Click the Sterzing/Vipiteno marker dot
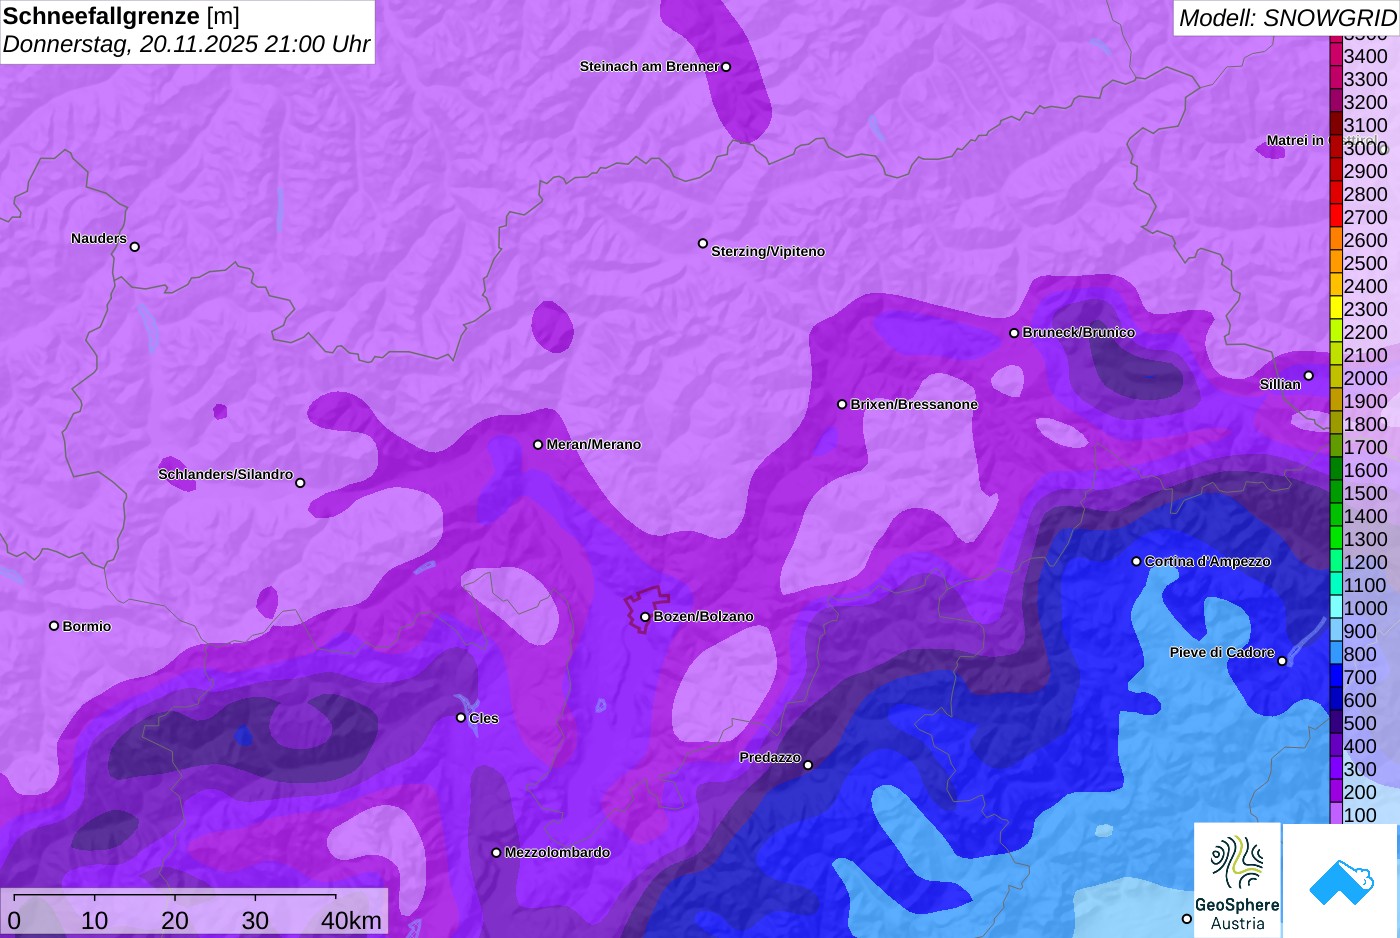Screen dimensions: 1400x938 pos(703,243)
